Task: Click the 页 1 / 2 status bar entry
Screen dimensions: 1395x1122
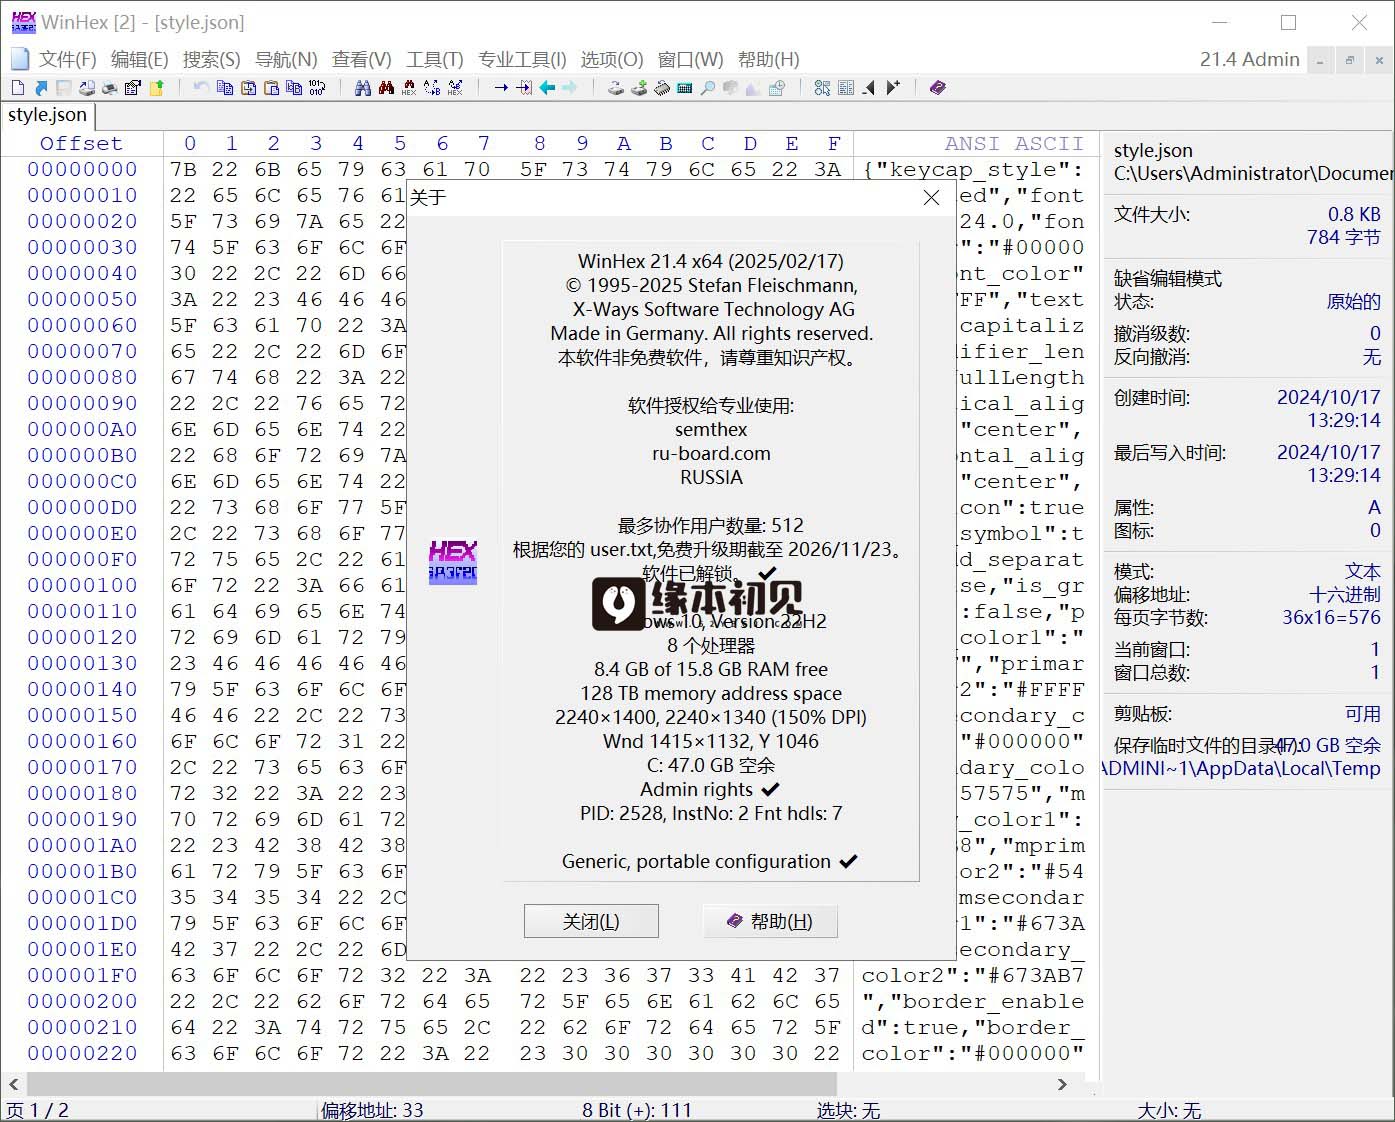Action: click(38, 1110)
